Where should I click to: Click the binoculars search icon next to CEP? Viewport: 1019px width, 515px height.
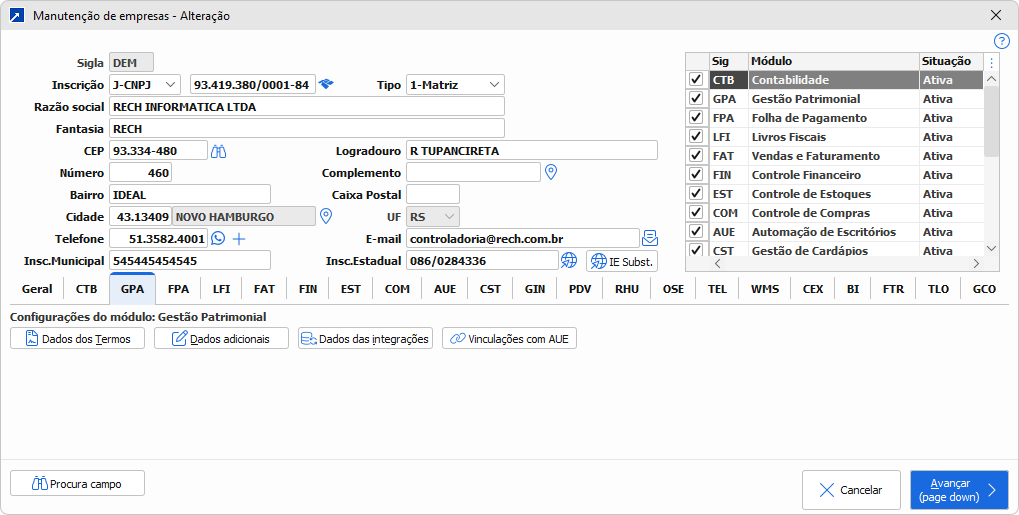click(x=219, y=151)
